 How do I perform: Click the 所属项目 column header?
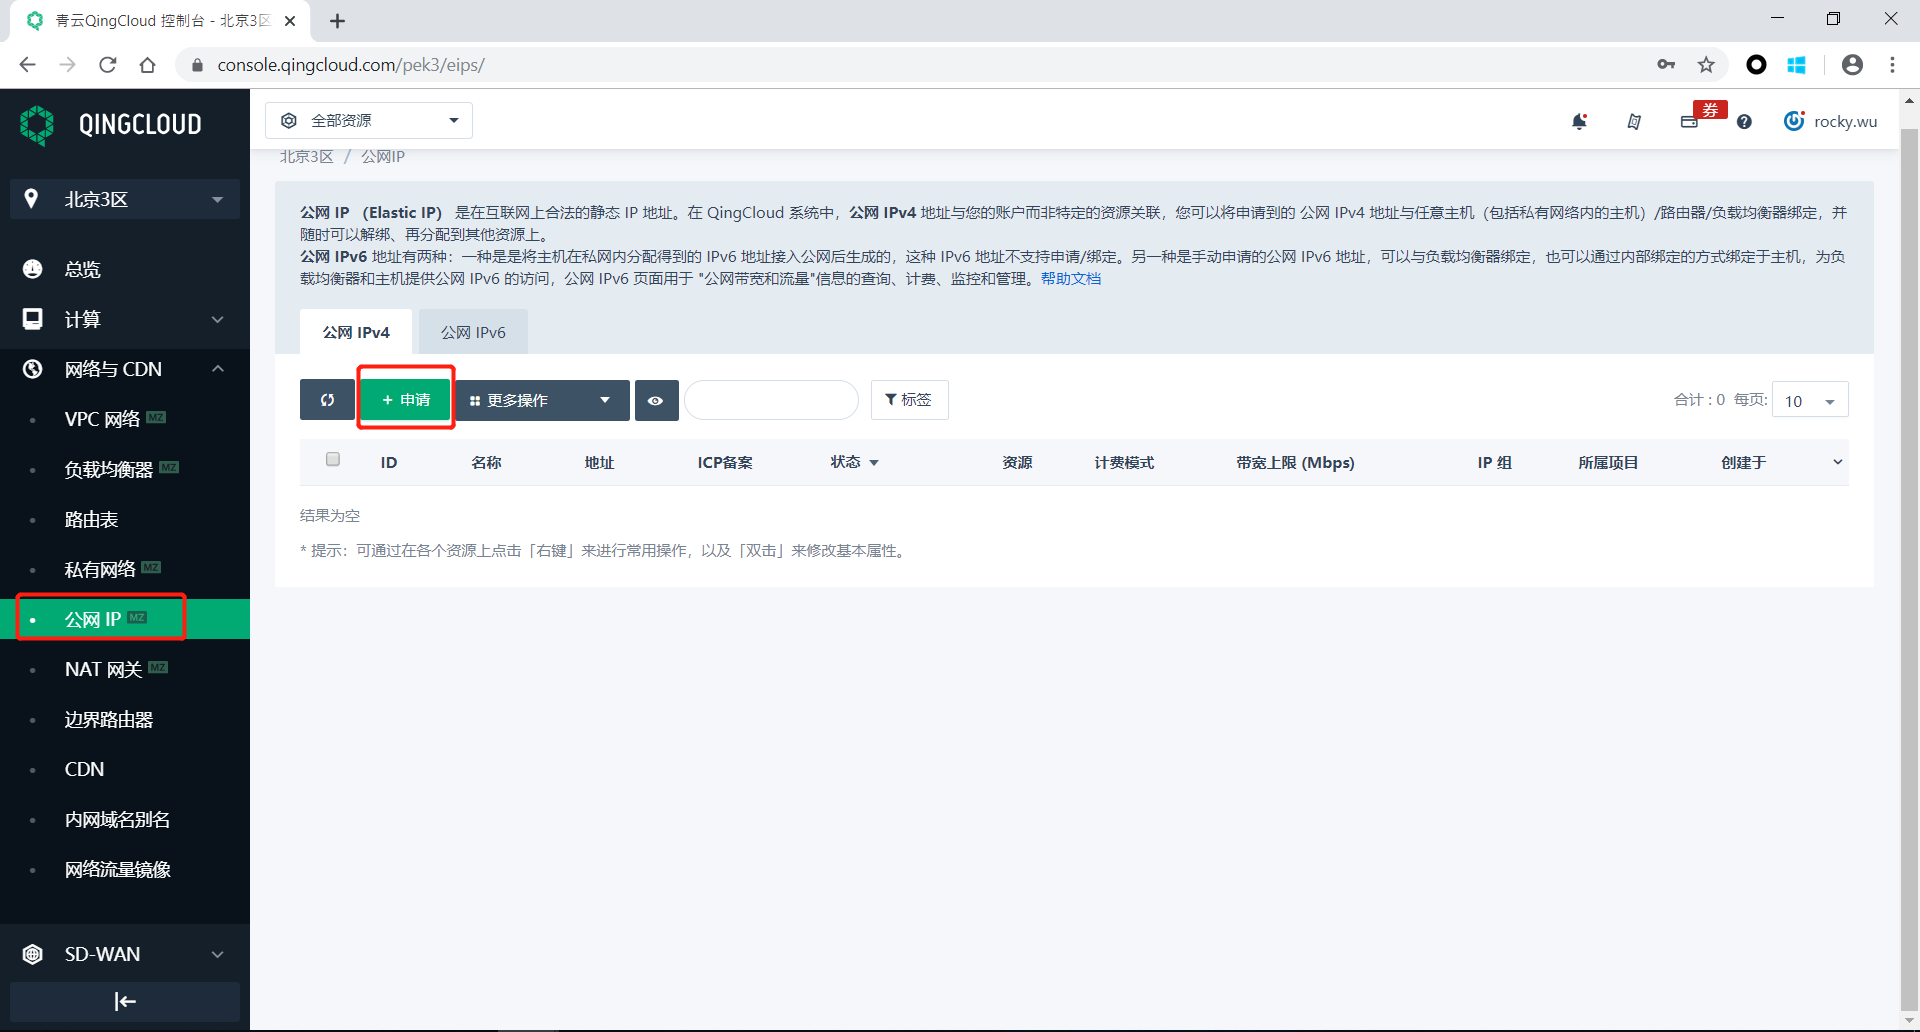pyautogui.click(x=1608, y=462)
